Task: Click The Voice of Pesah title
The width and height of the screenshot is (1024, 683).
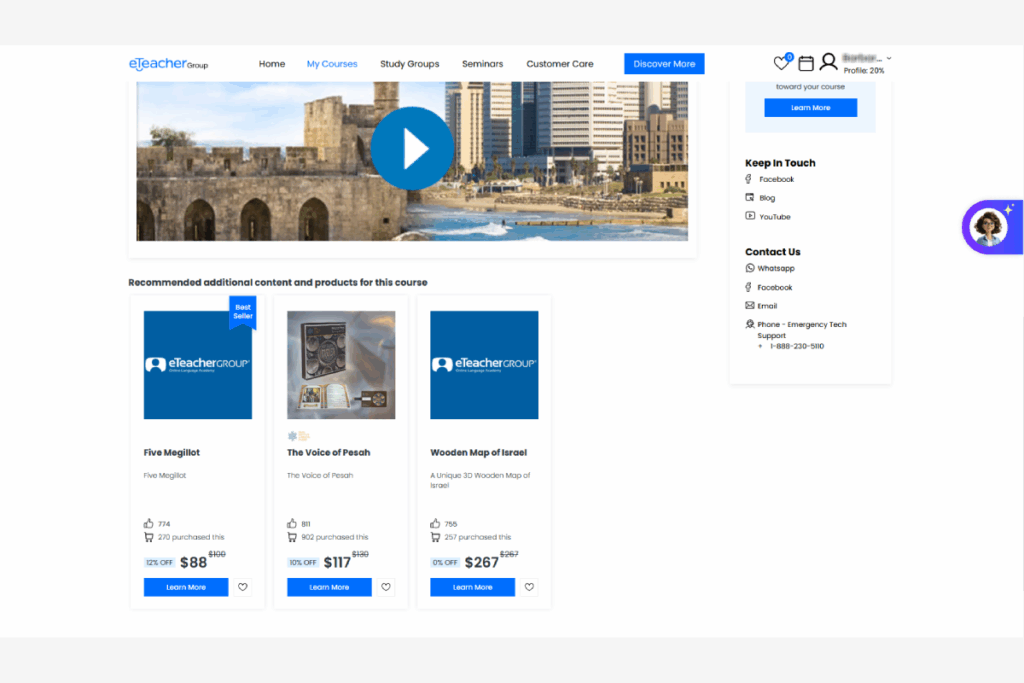Action: 328,453
